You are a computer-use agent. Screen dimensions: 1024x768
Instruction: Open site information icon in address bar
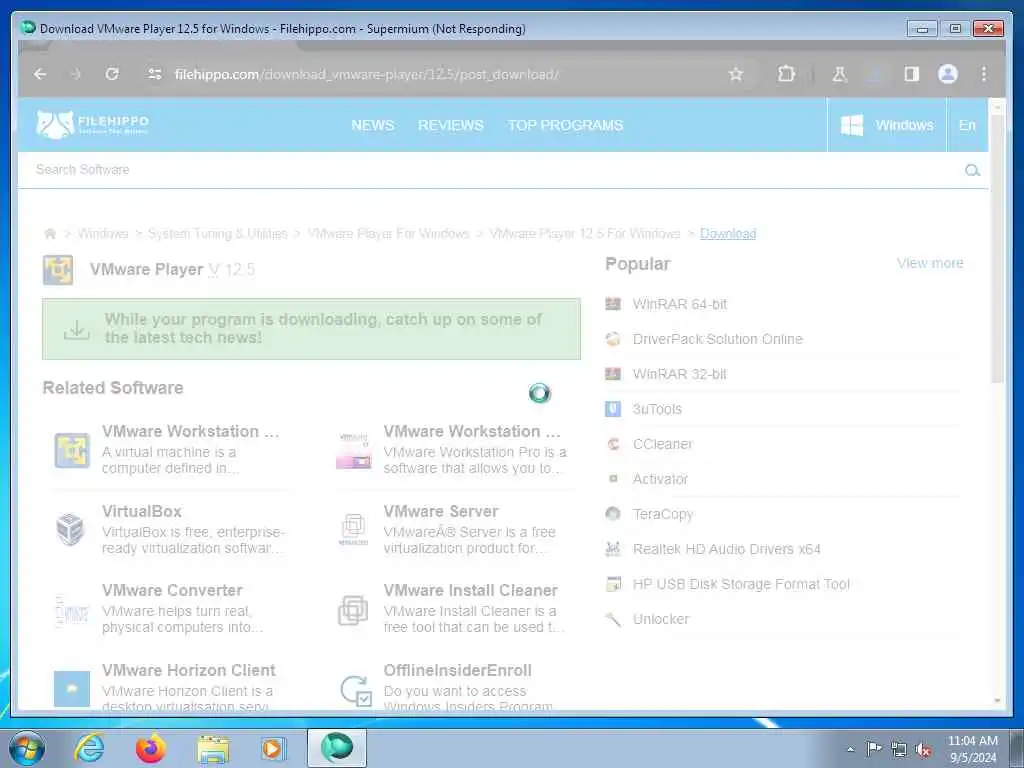click(155, 74)
